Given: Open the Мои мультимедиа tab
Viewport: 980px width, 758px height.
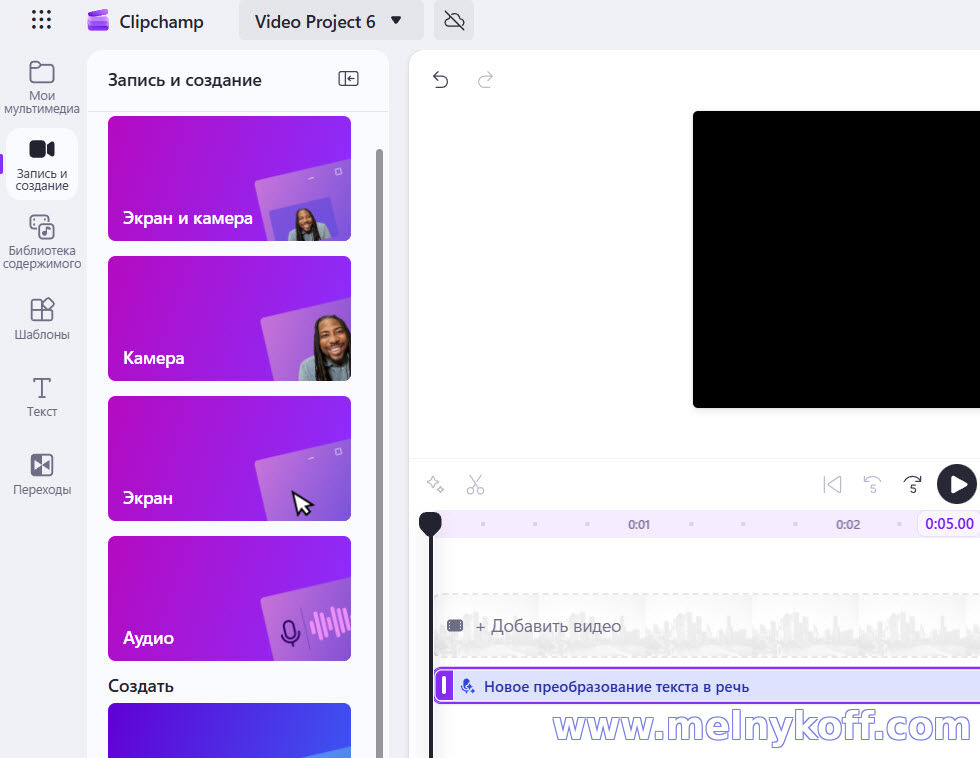Looking at the screenshot, I should [42, 87].
